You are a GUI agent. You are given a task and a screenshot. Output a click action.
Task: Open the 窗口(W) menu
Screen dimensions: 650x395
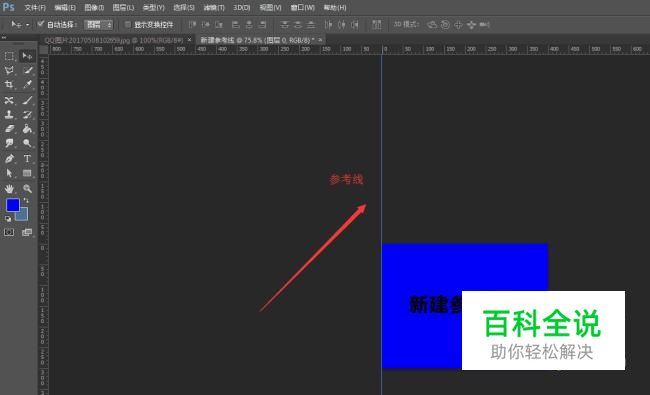tap(303, 7)
